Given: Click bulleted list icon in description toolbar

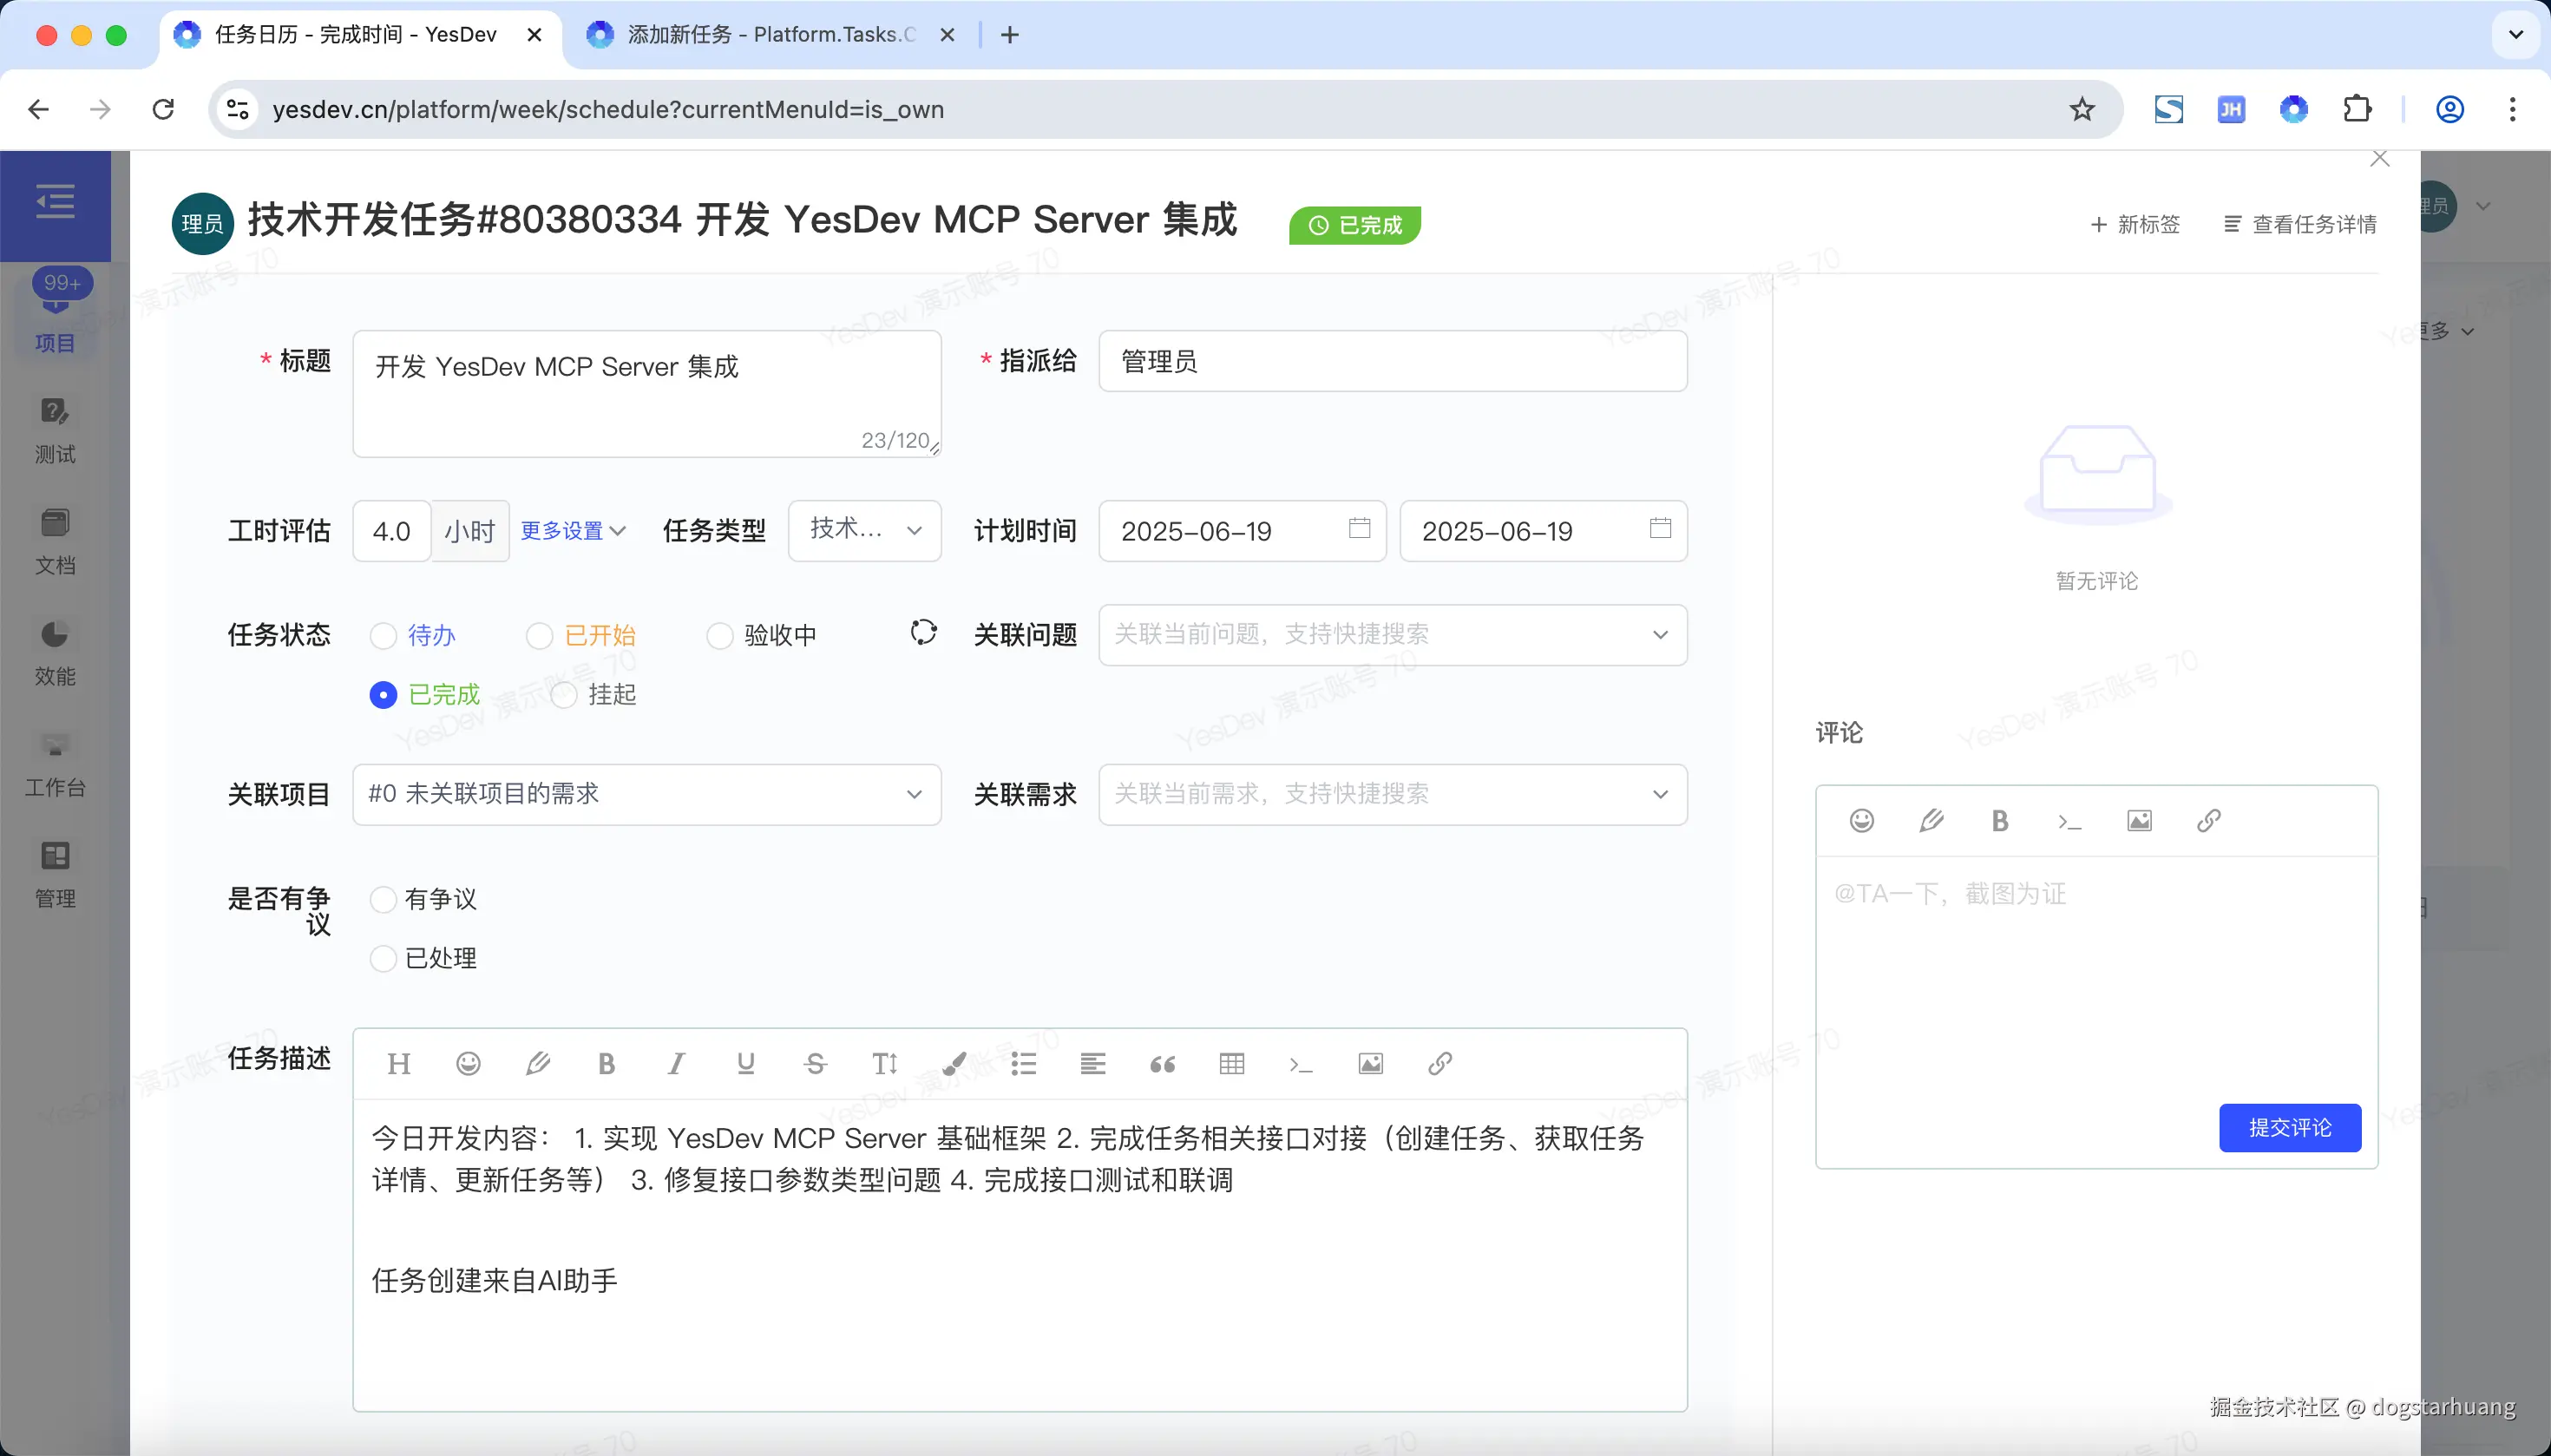Looking at the screenshot, I should pyautogui.click(x=1023, y=1064).
